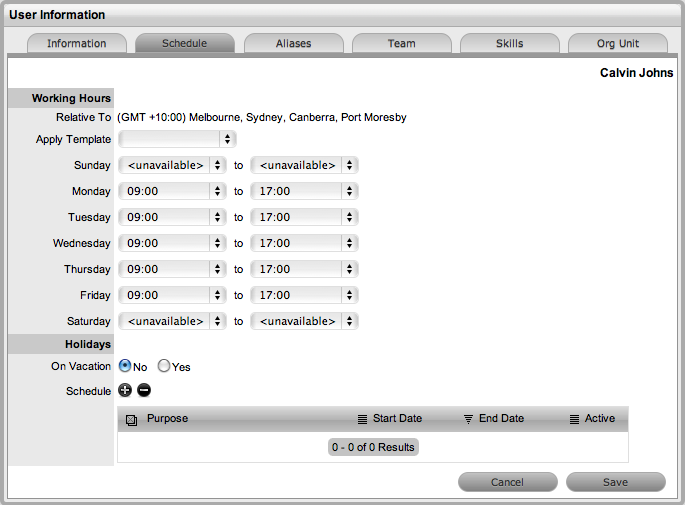Click the select-all icon beside Purpose column
This screenshot has width=685, height=505.
click(x=131, y=420)
